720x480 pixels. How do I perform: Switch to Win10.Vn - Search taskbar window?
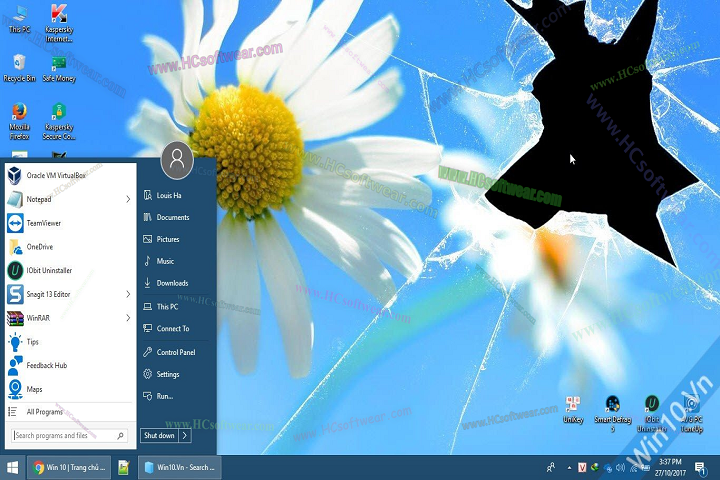(x=180, y=468)
